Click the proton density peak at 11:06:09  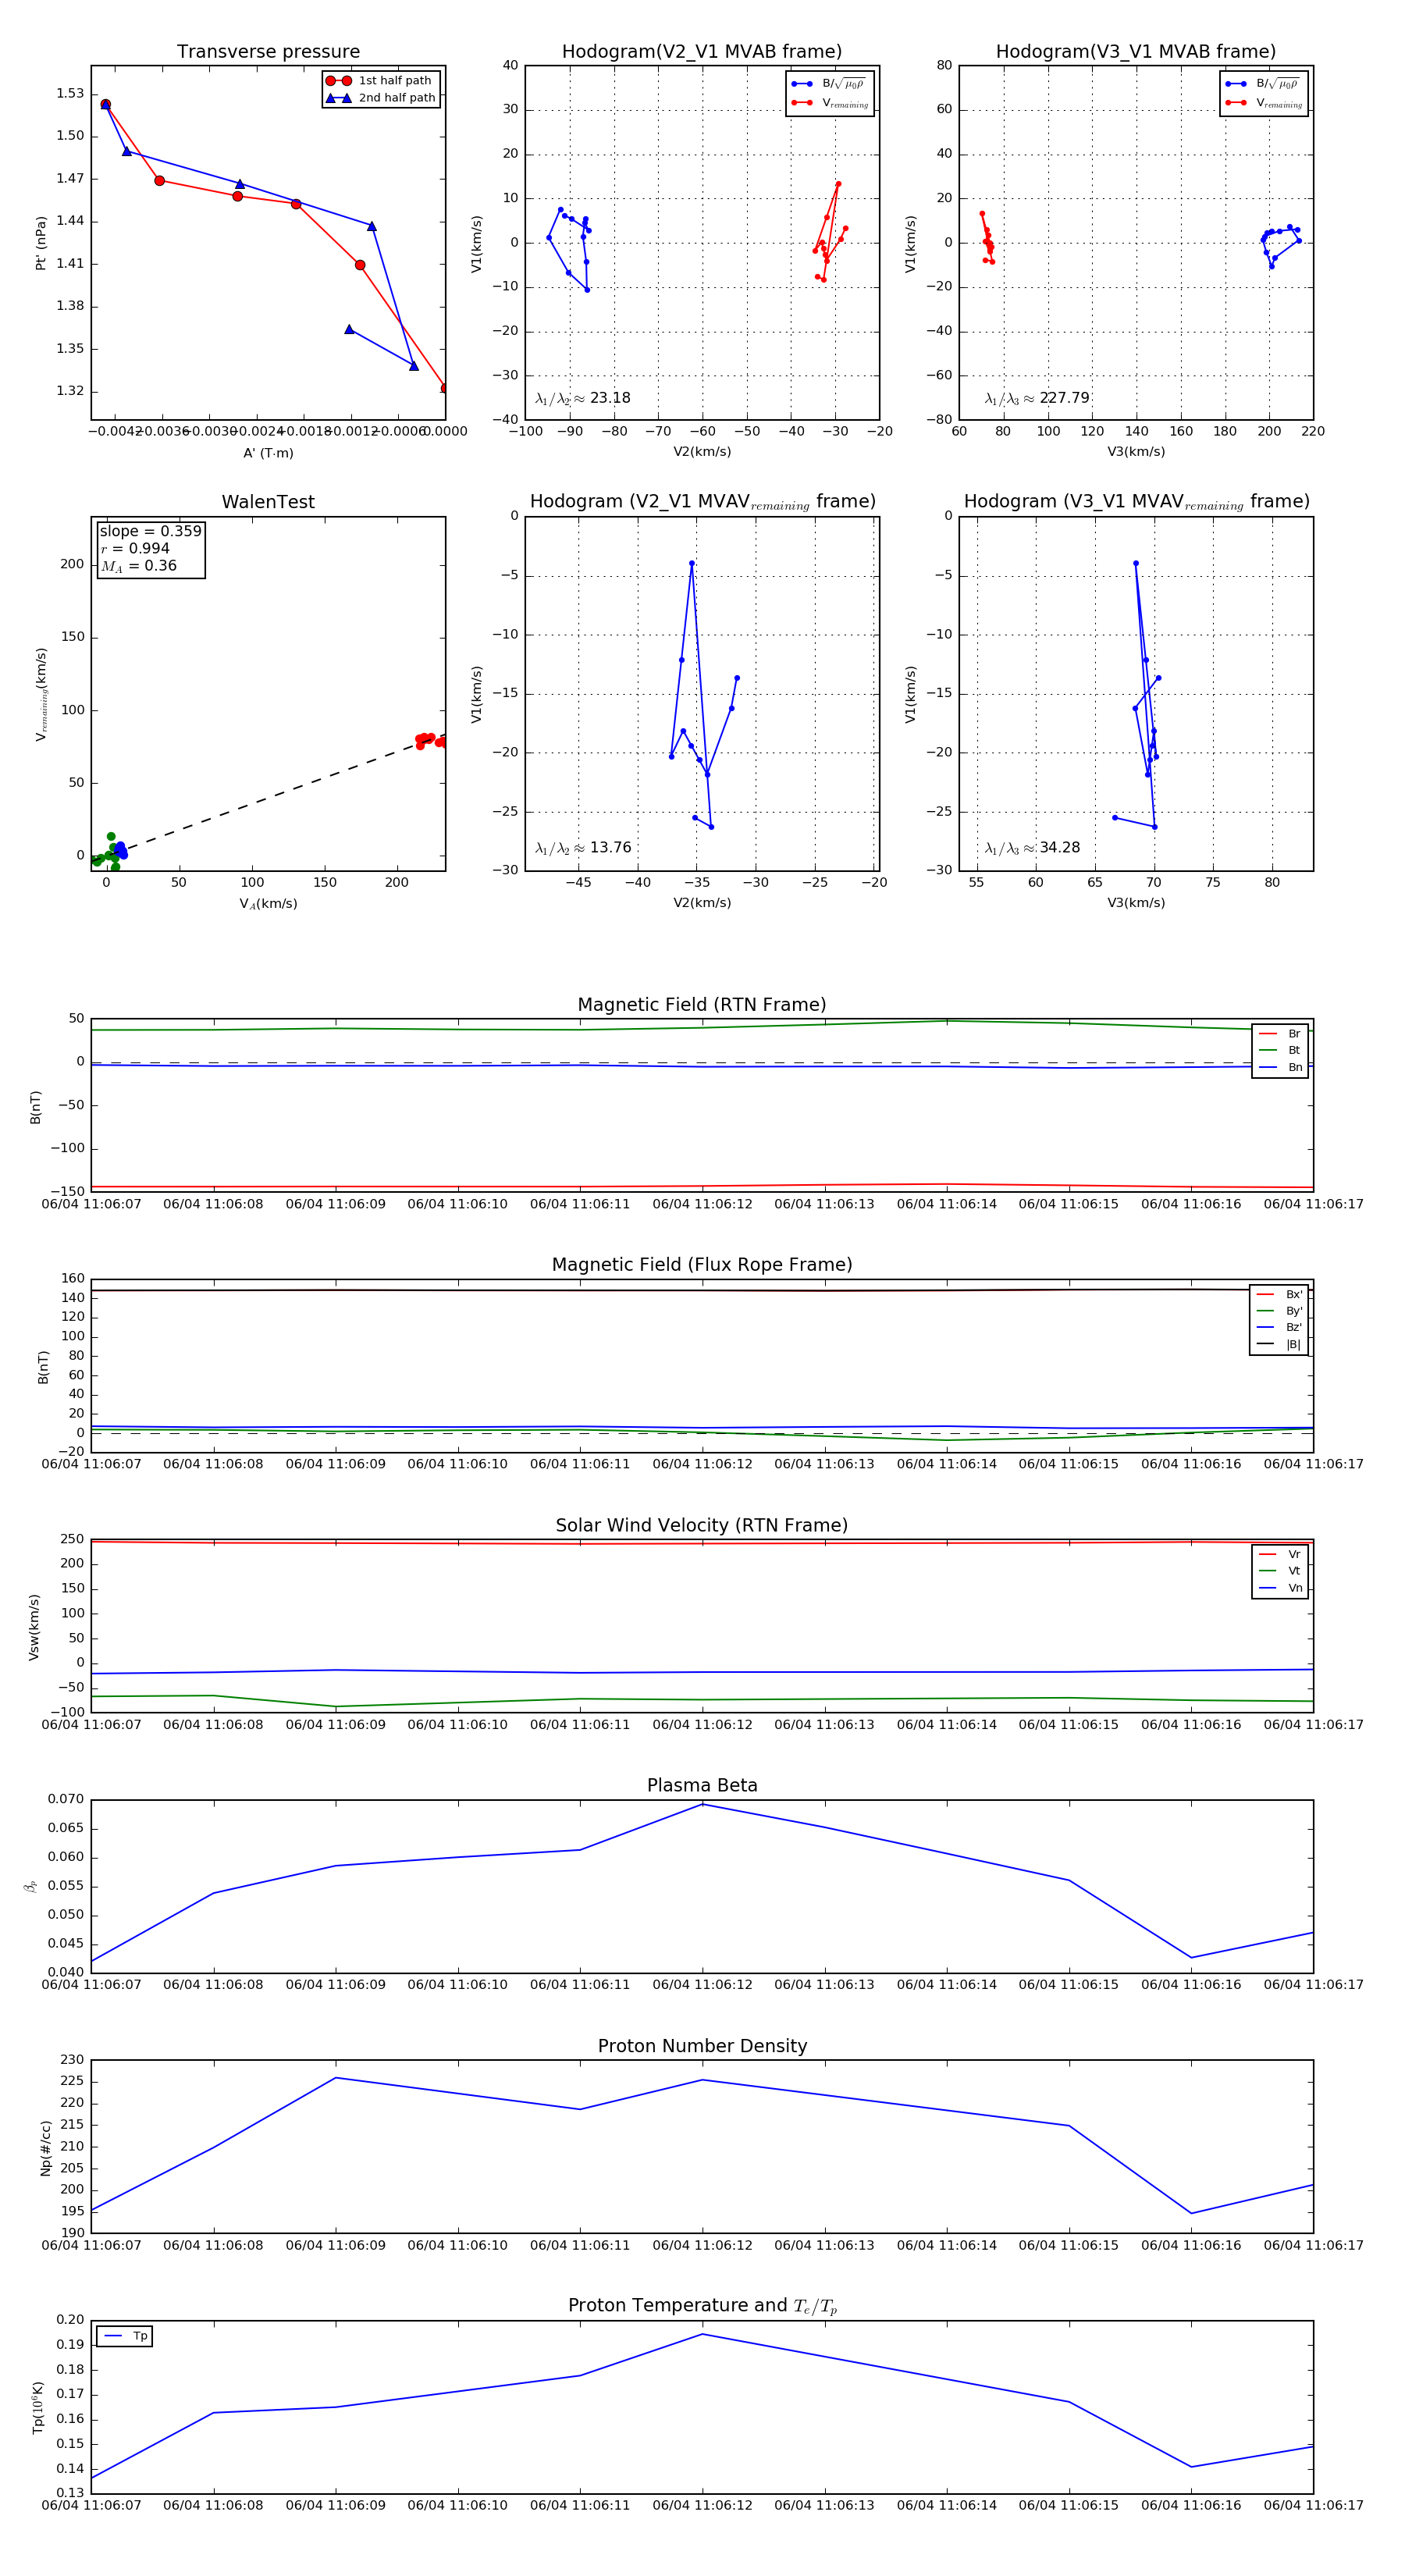pos(336,2078)
